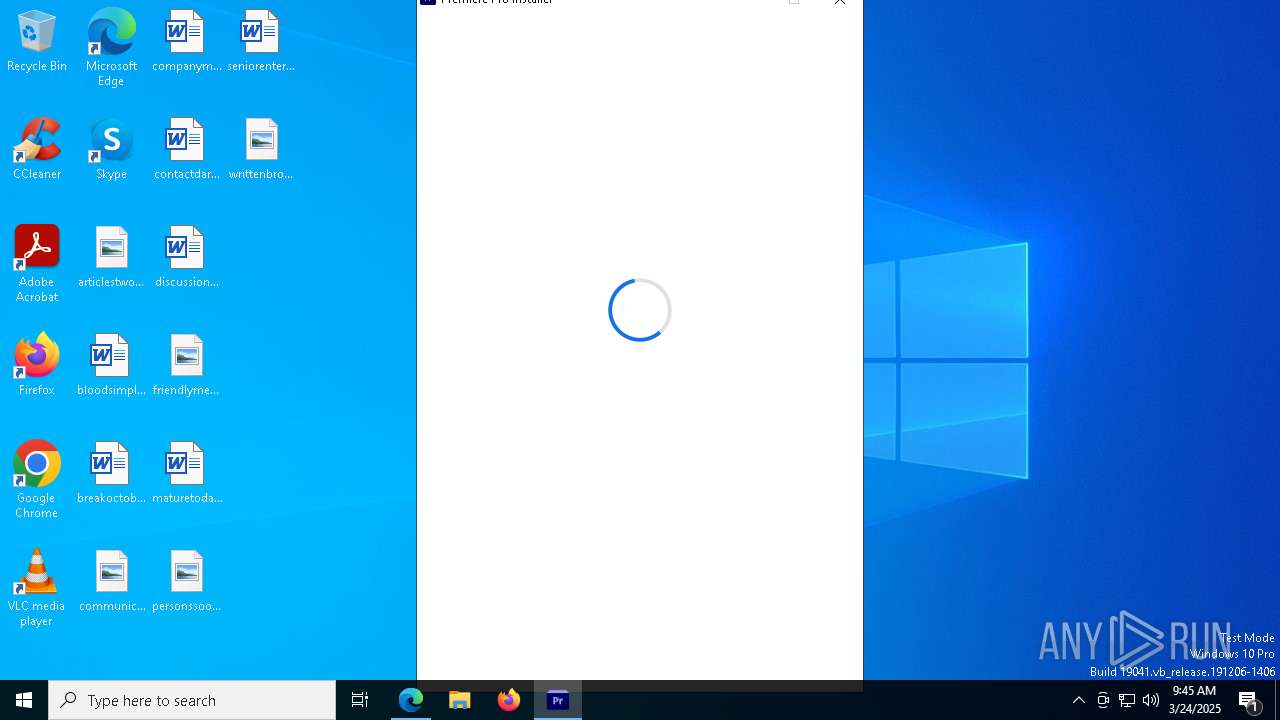1280x720 pixels.
Task: Open Adobe Acrobat desktop shortcut
Action: point(37,264)
